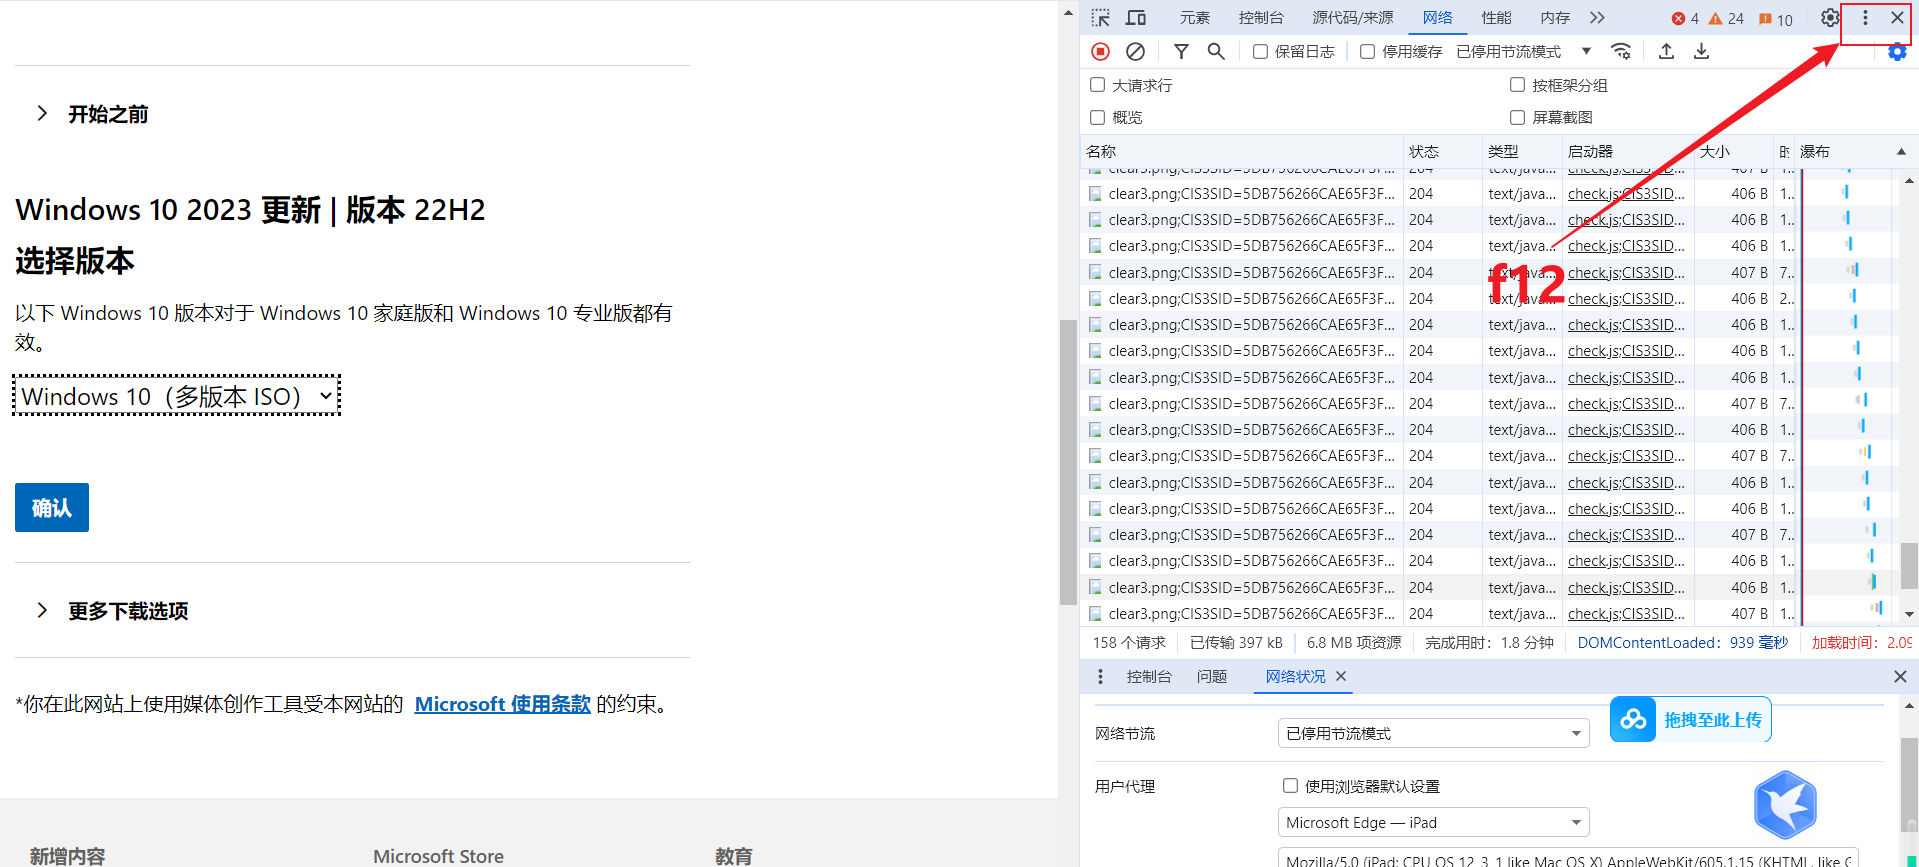The image size is (1919, 867).
Task: Export HAR file download icon
Action: click(x=1701, y=51)
